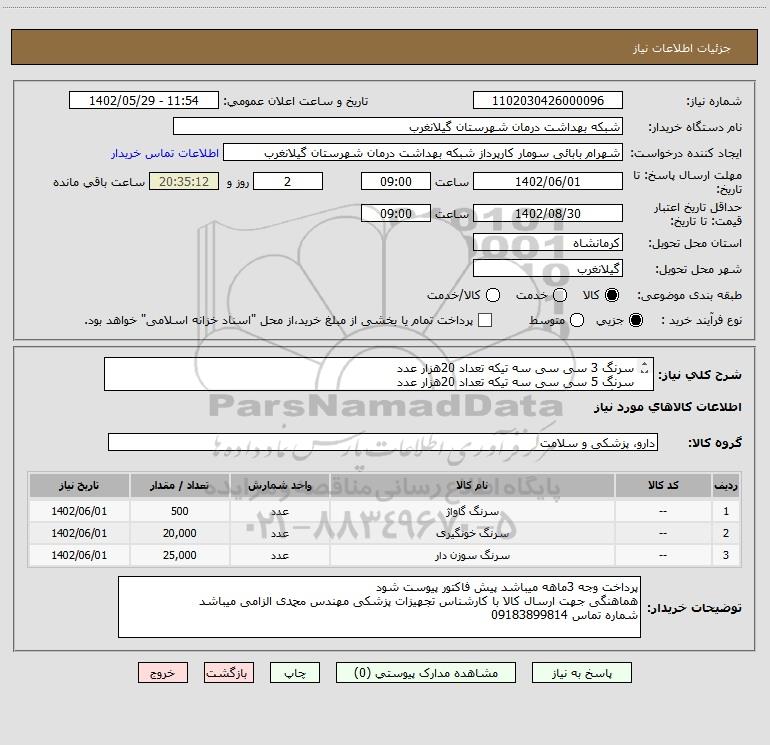
Task: Click the response deadline date field 1402/06/01
Action: 548,181
